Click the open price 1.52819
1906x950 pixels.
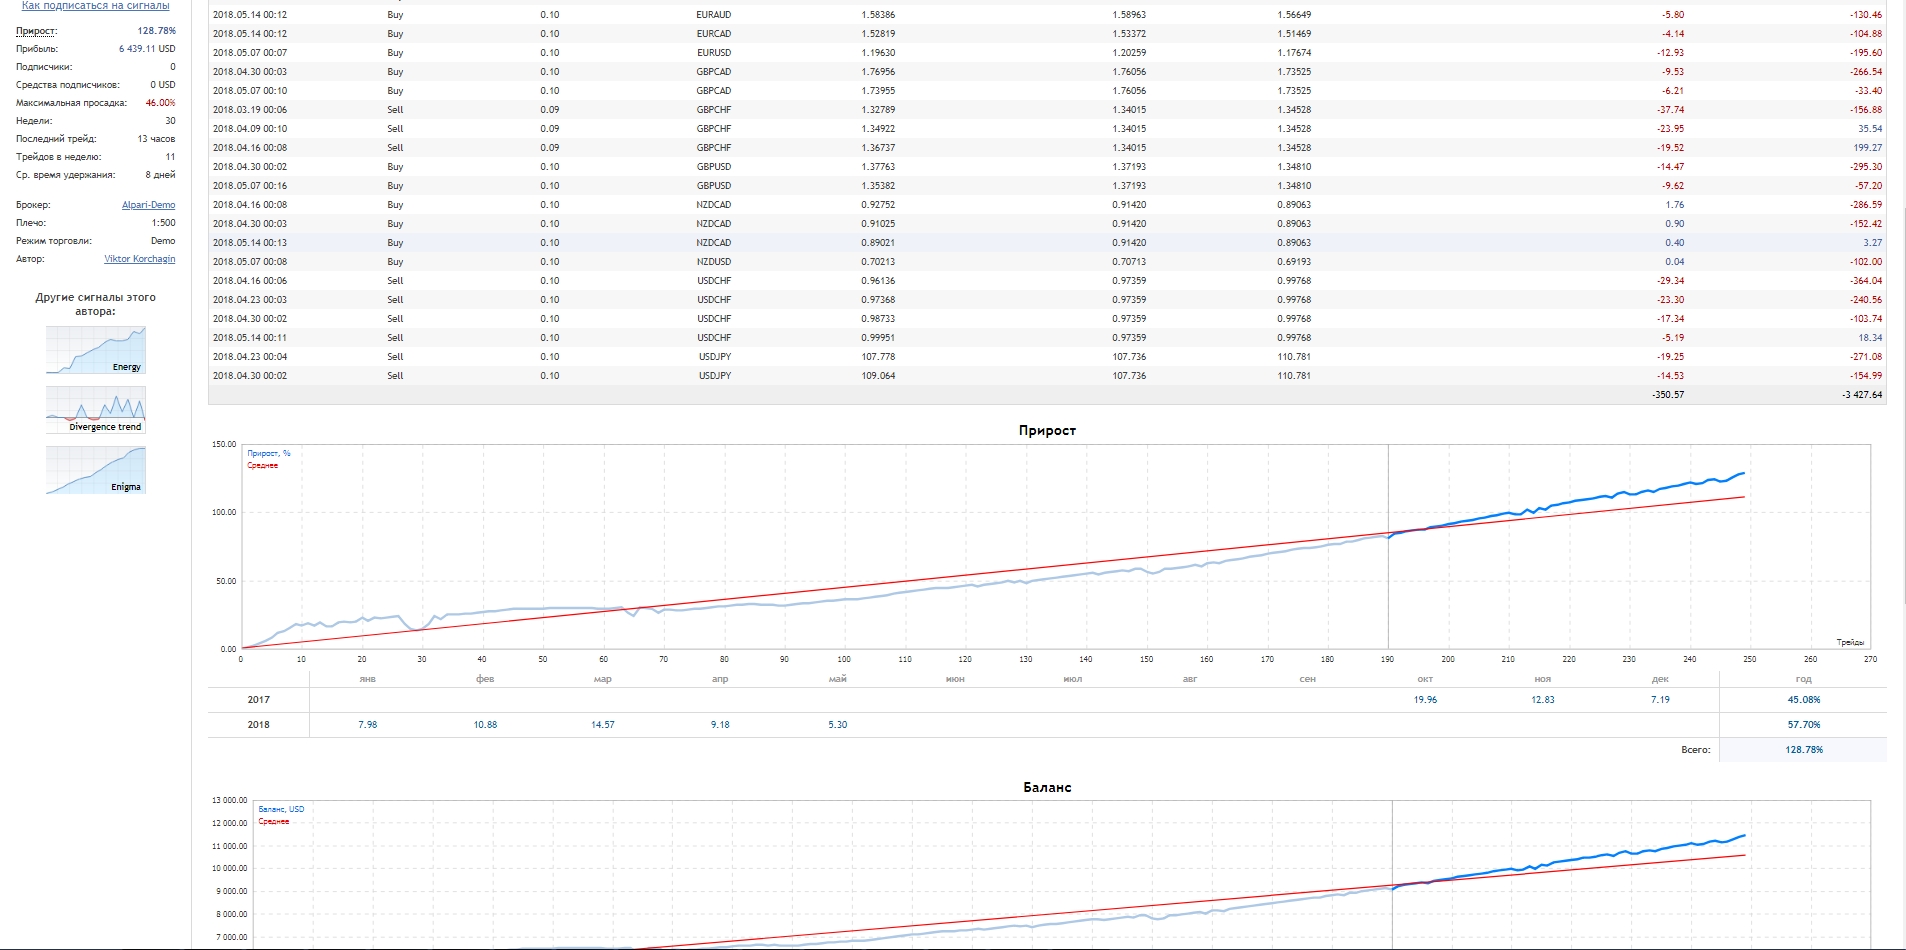[x=878, y=34]
